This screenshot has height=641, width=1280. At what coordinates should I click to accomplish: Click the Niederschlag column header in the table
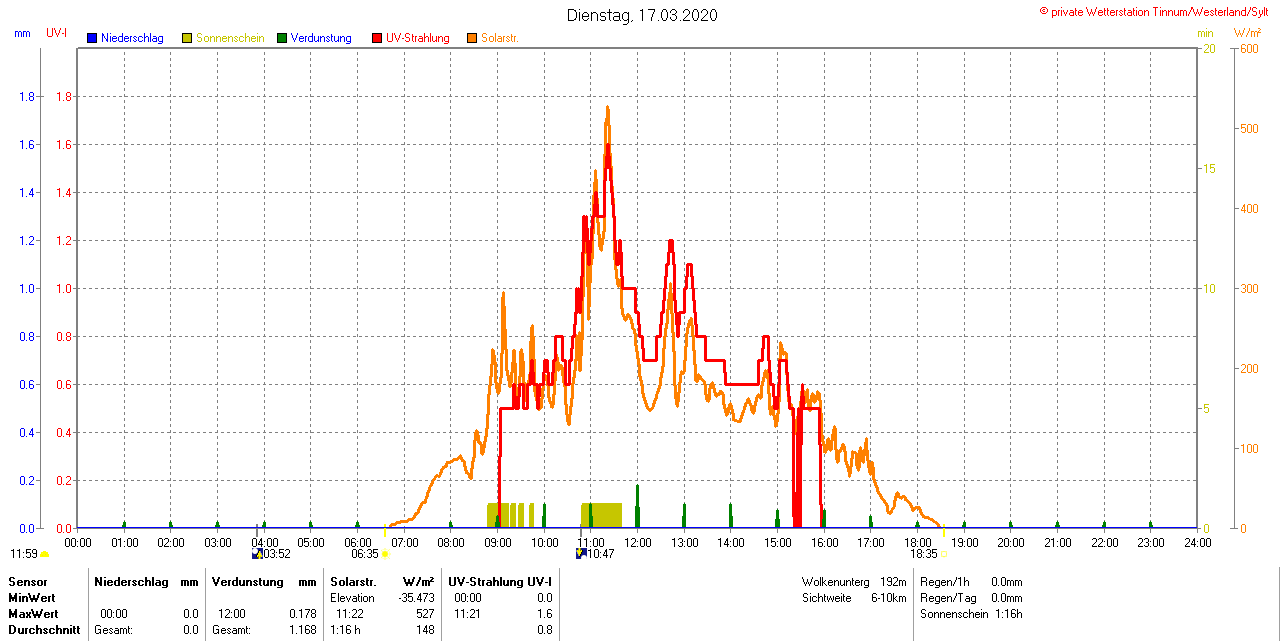[x=132, y=581]
